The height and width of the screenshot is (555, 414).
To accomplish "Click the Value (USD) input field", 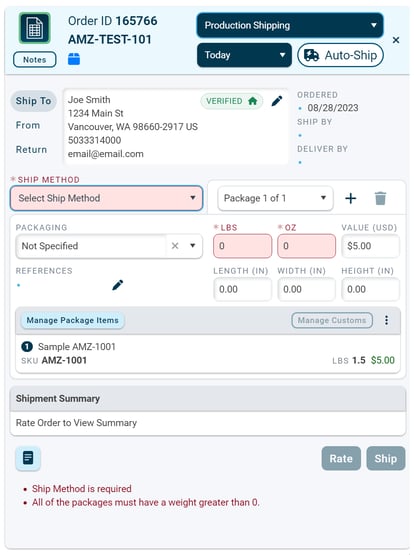I will [370, 246].
